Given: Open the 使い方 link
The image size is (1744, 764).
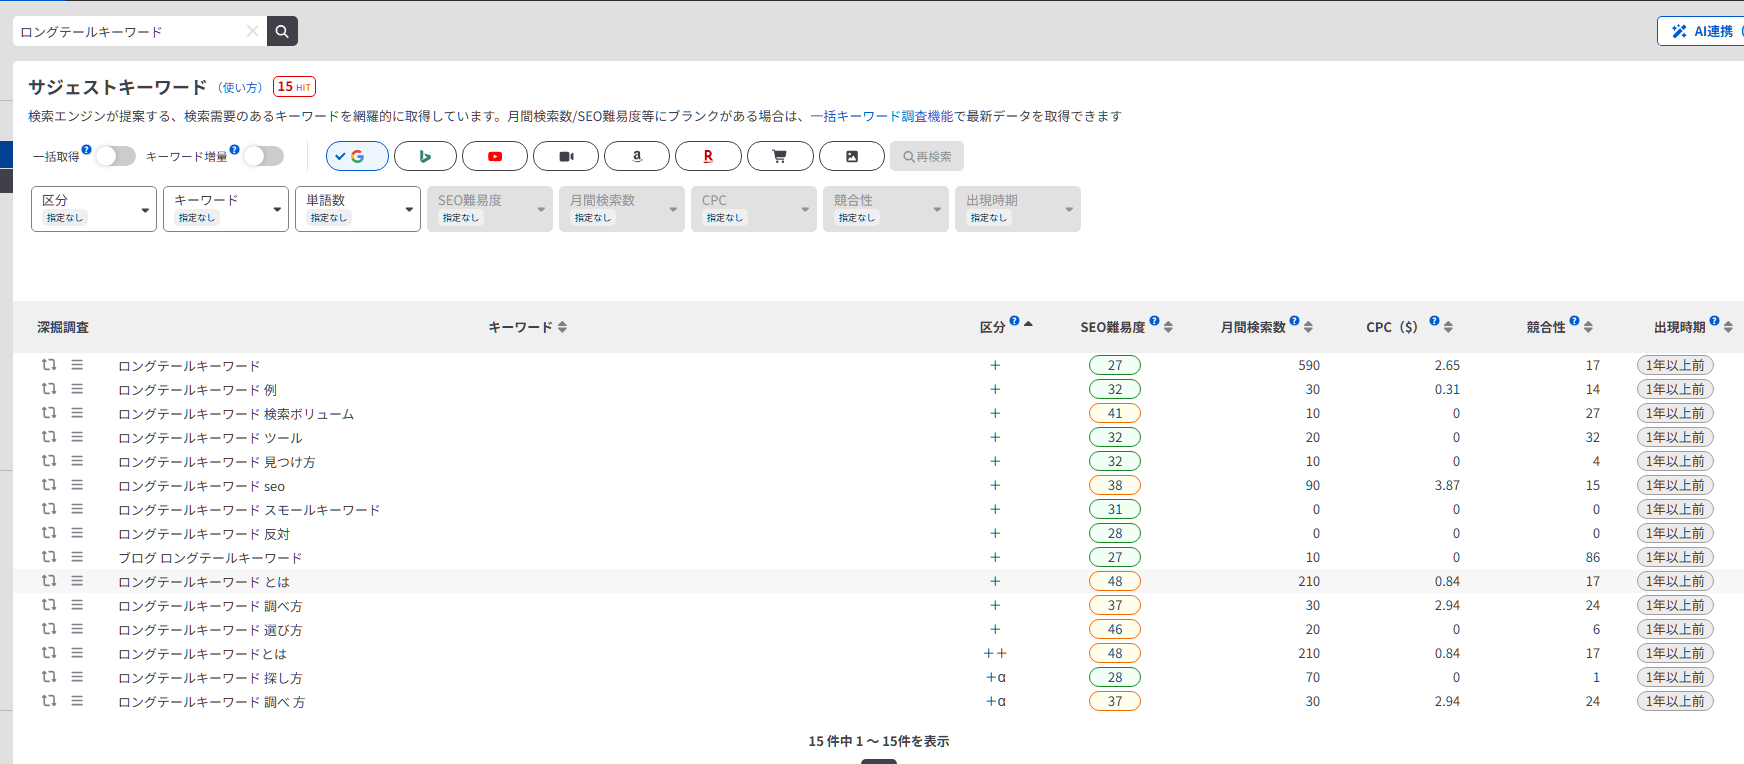Looking at the screenshot, I should tap(240, 88).
